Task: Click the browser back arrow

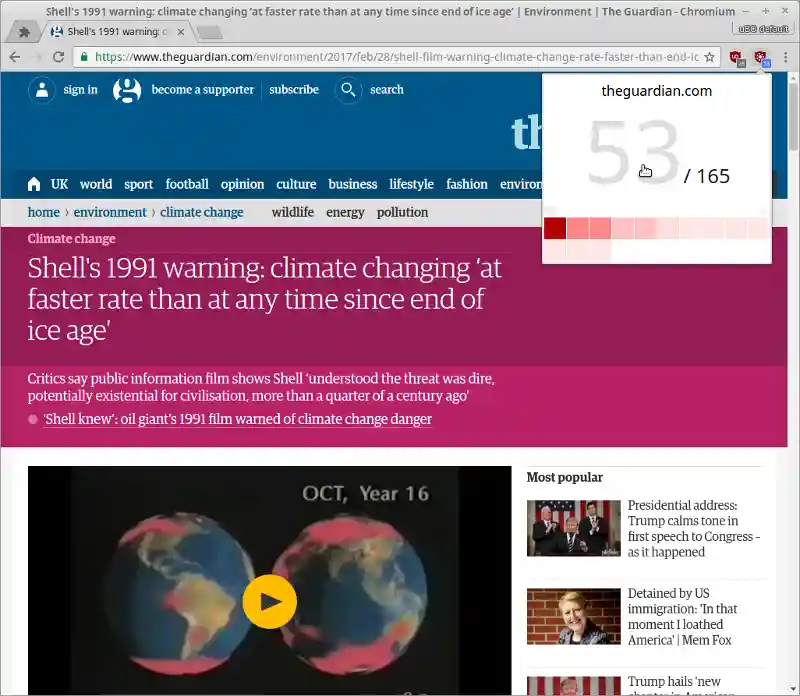Action: coord(15,57)
